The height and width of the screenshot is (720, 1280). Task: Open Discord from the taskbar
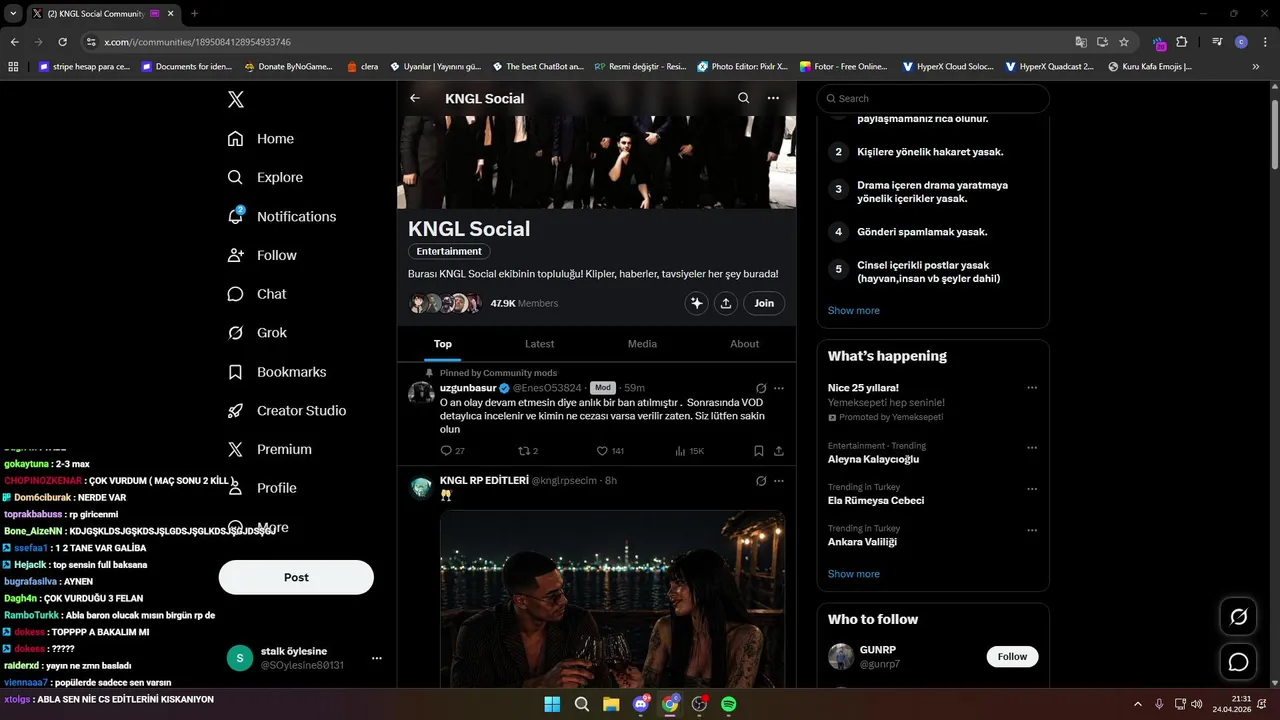[641, 704]
